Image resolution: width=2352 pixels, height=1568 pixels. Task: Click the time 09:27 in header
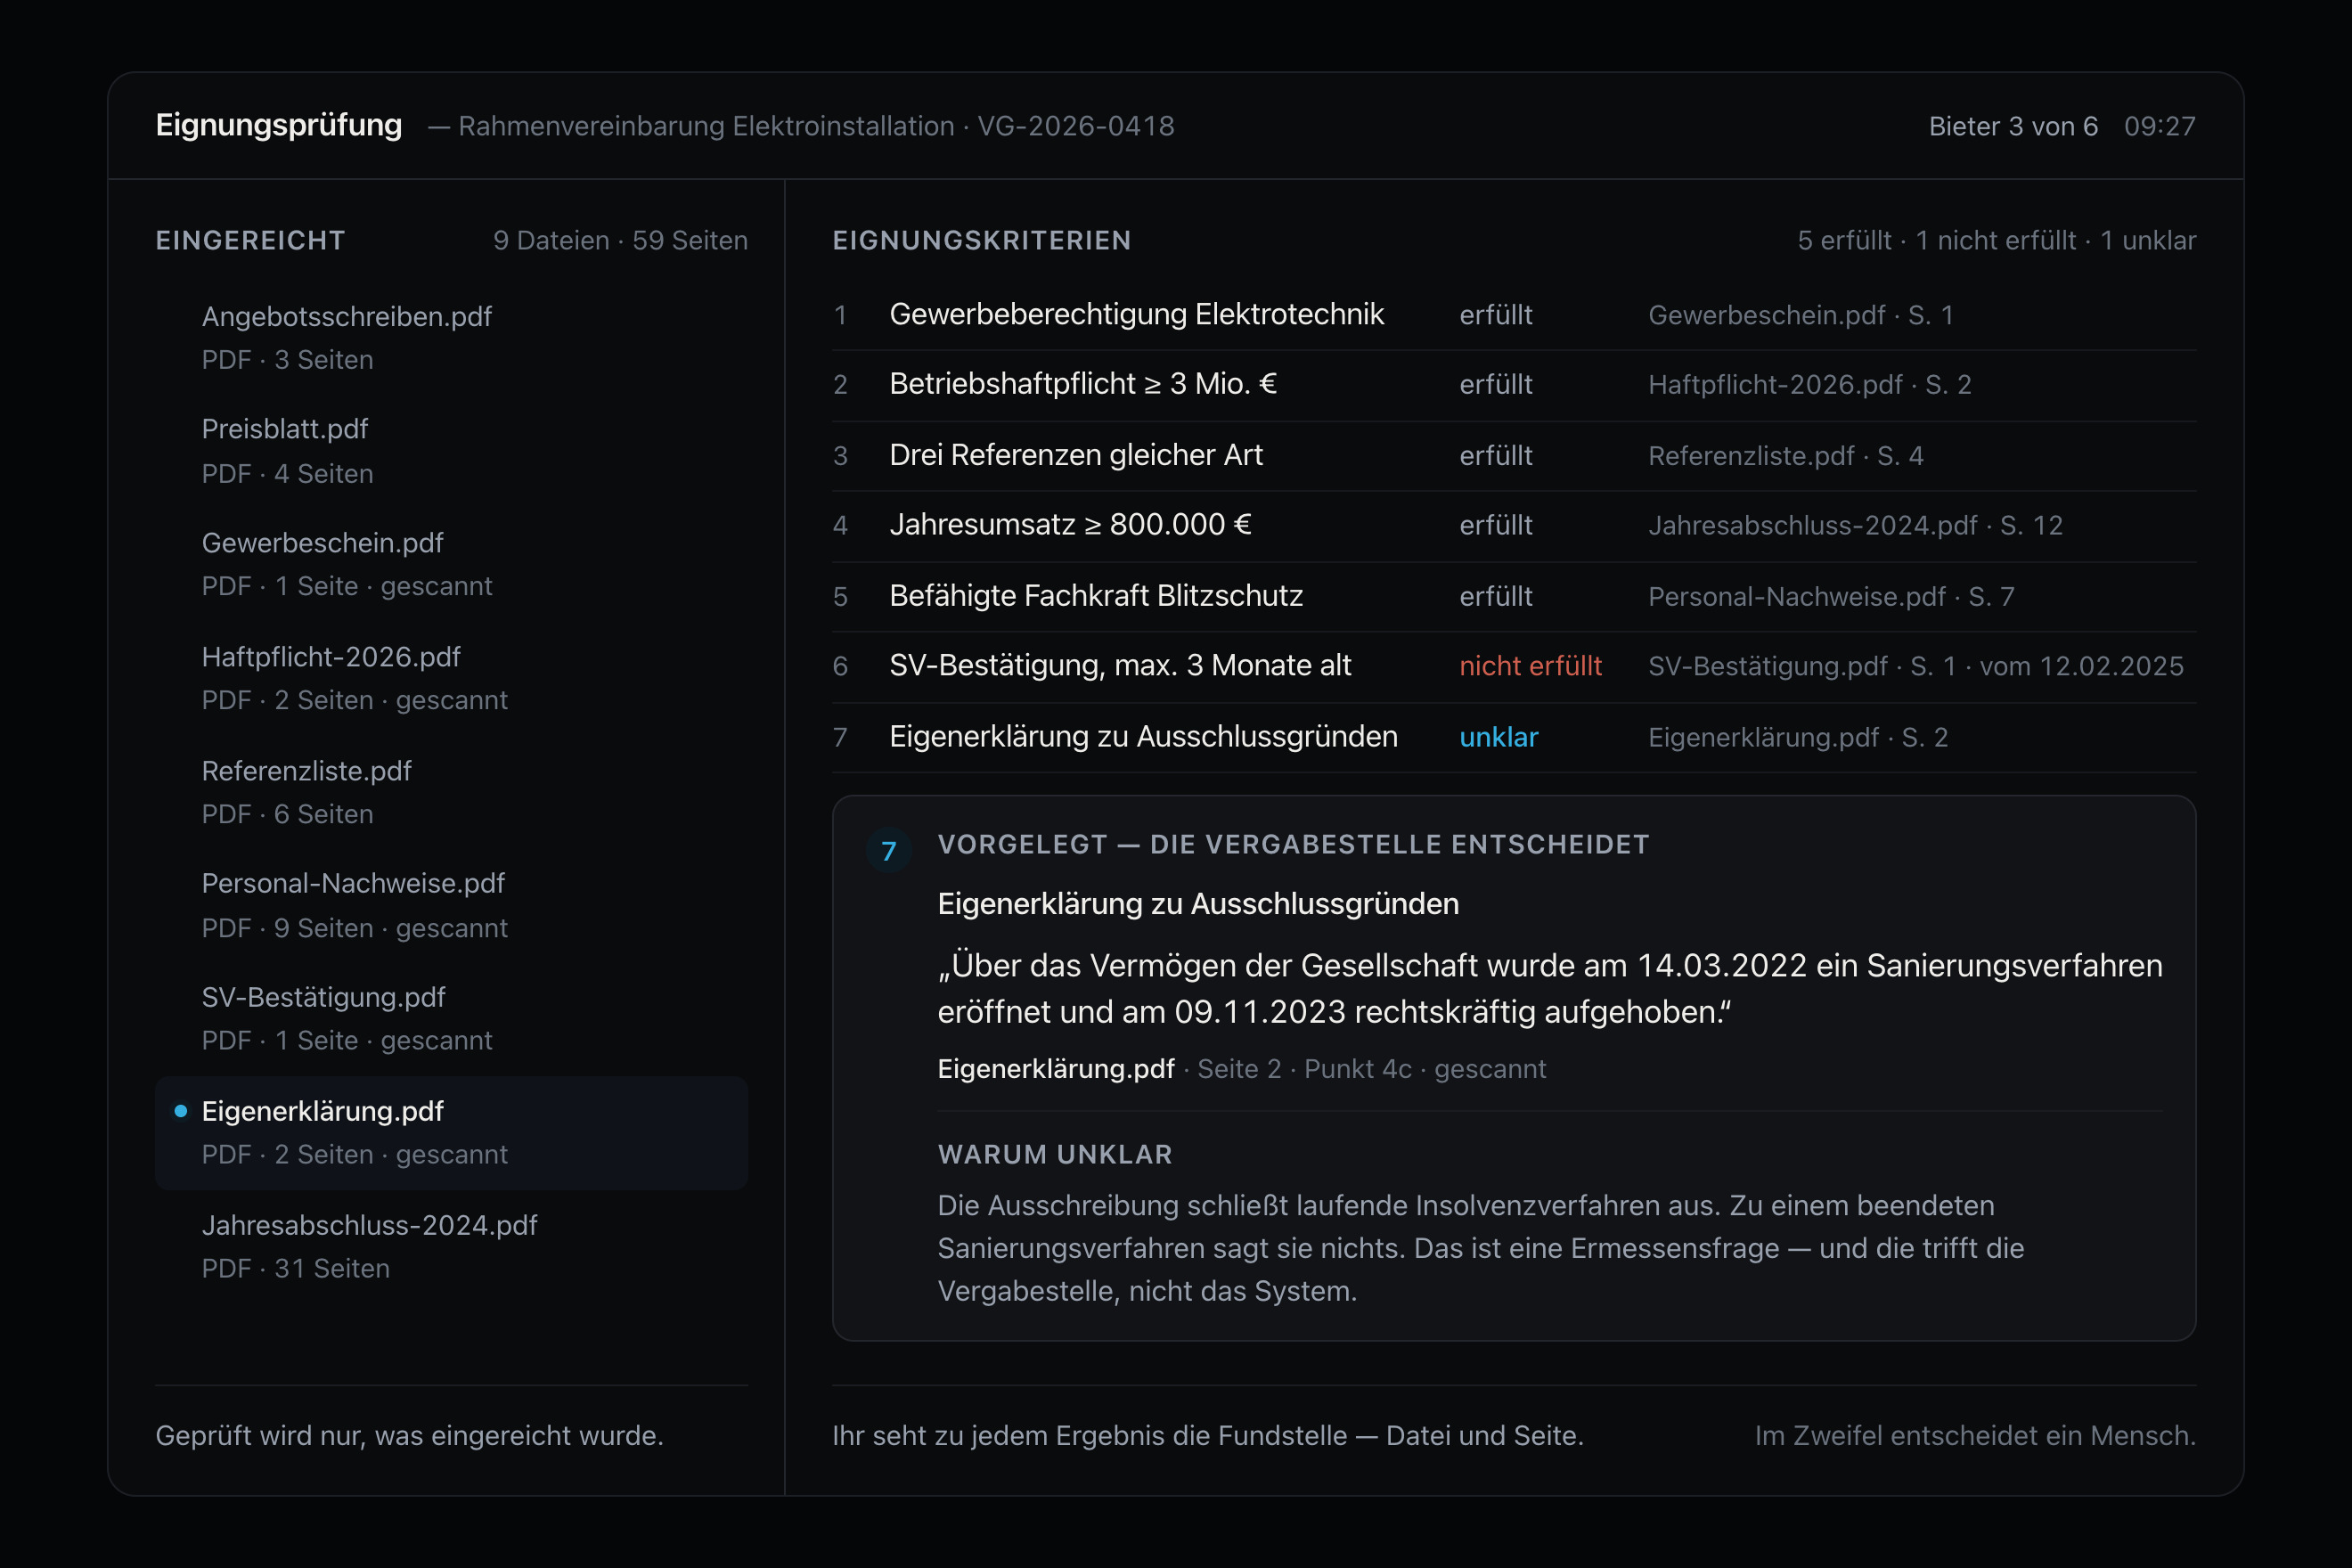[2159, 126]
